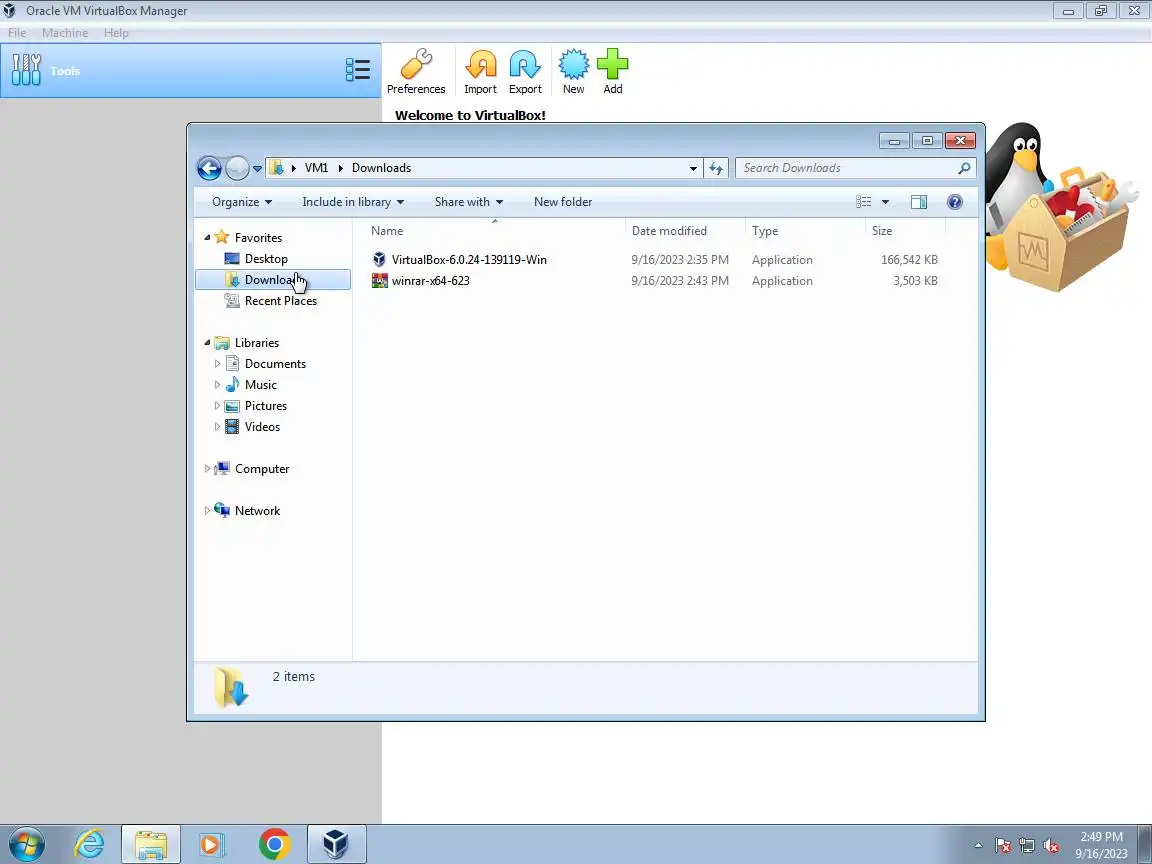
Task: Expand the Music library
Action: [x=217, y=385]
